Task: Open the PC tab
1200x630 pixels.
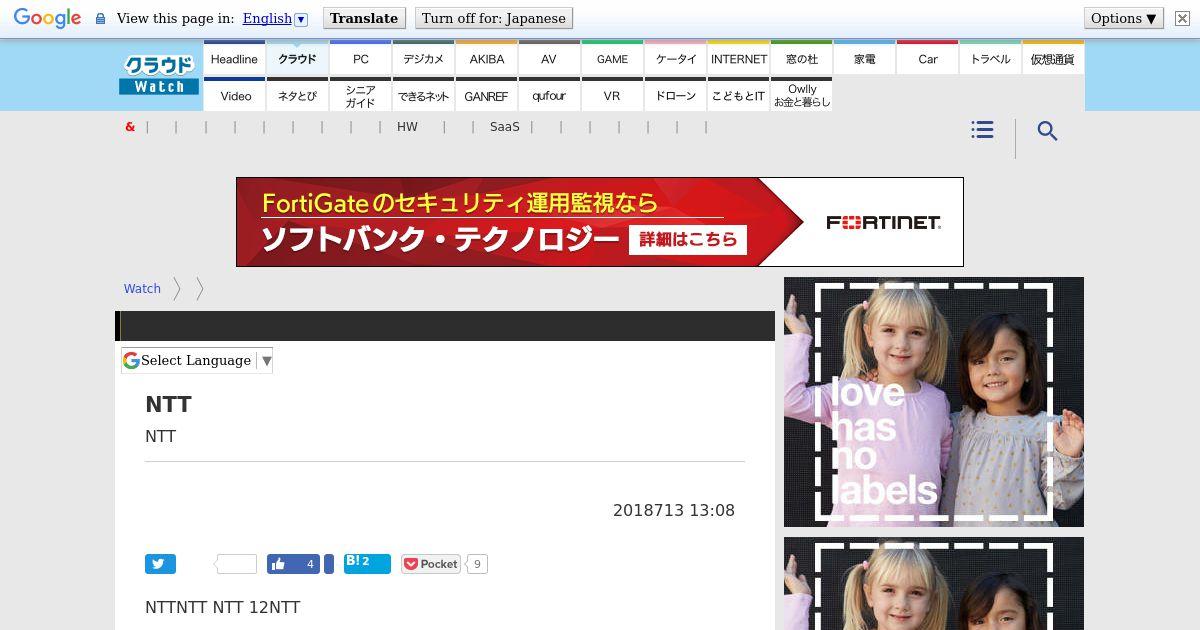Action: 361,59
